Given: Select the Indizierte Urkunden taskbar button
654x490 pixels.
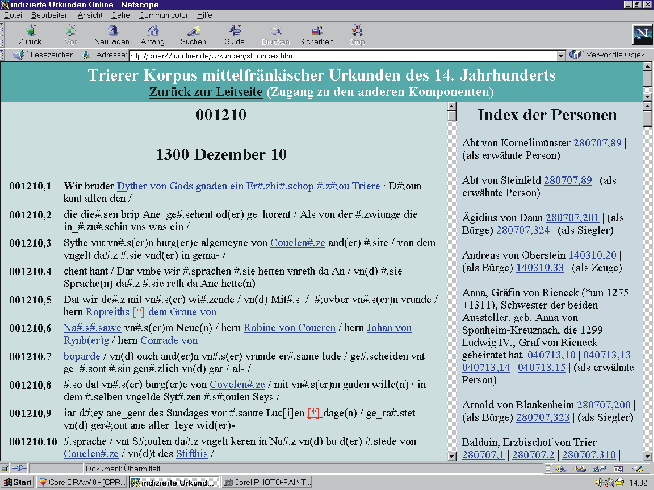Looking at the screenshot, I should 174,482.
